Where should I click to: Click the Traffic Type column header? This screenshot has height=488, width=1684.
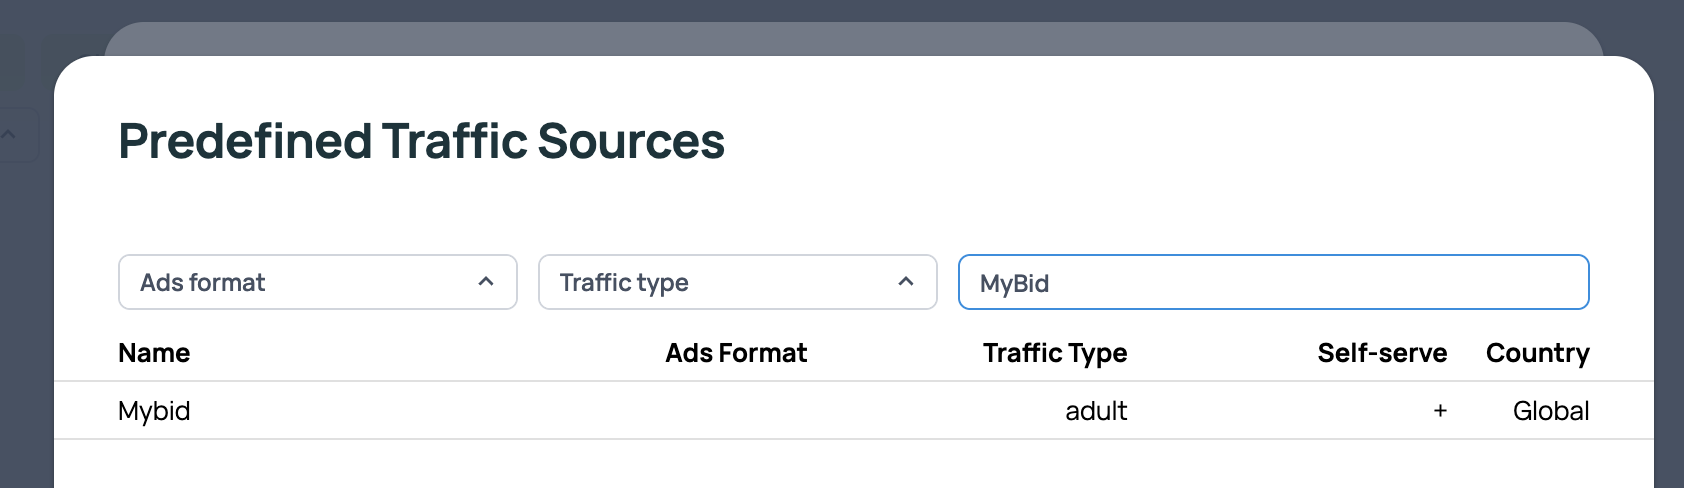point(1054,353)
